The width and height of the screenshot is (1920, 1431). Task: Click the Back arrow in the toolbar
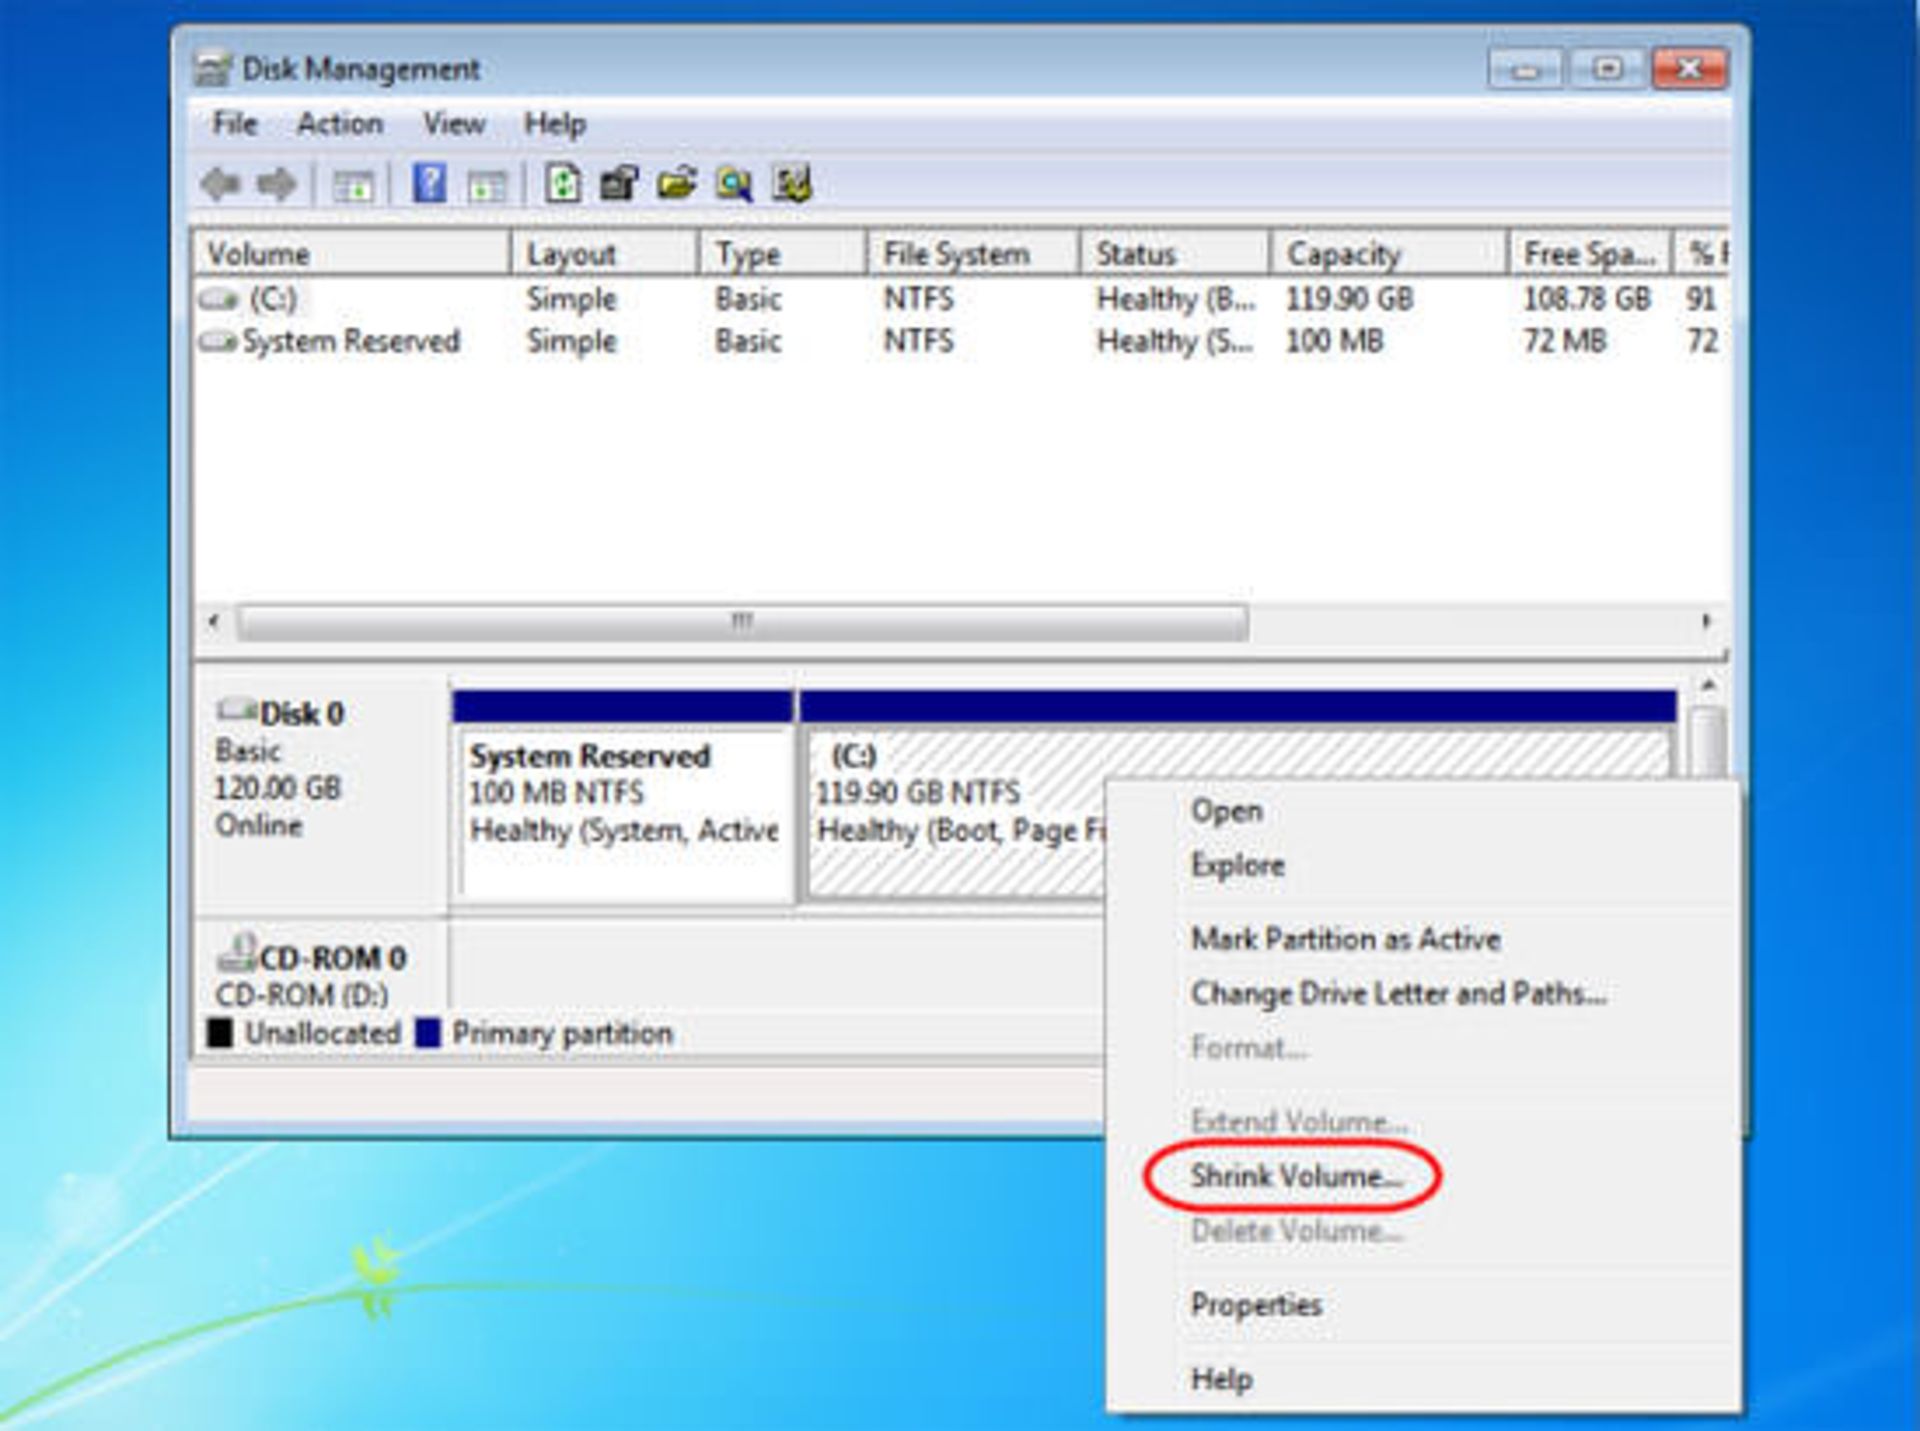point(220,184)
